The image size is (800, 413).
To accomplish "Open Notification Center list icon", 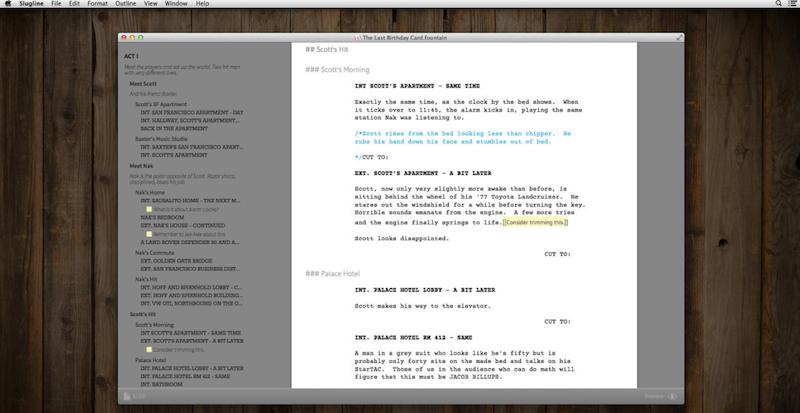I will point(791,3).
